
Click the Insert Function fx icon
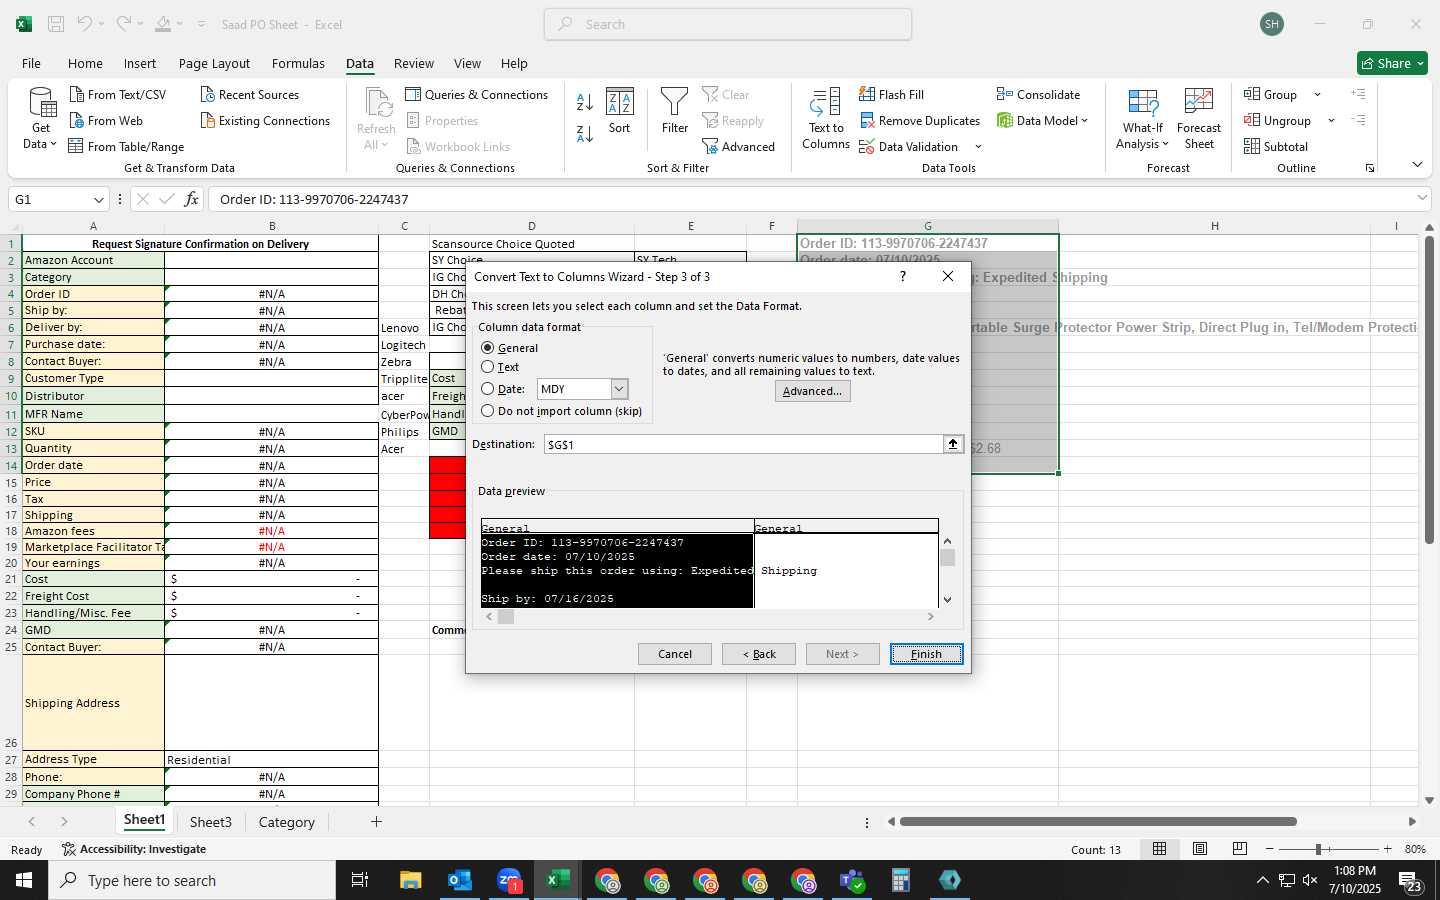191,199
